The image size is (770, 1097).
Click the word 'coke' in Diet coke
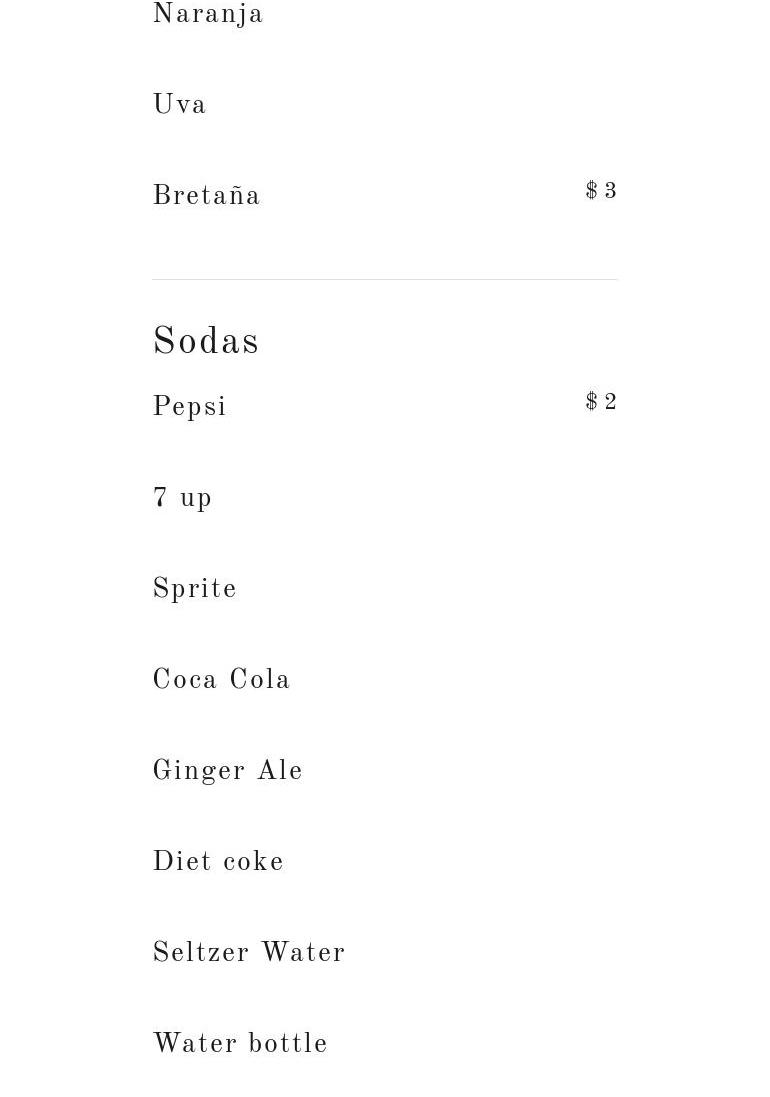[253, 862]
